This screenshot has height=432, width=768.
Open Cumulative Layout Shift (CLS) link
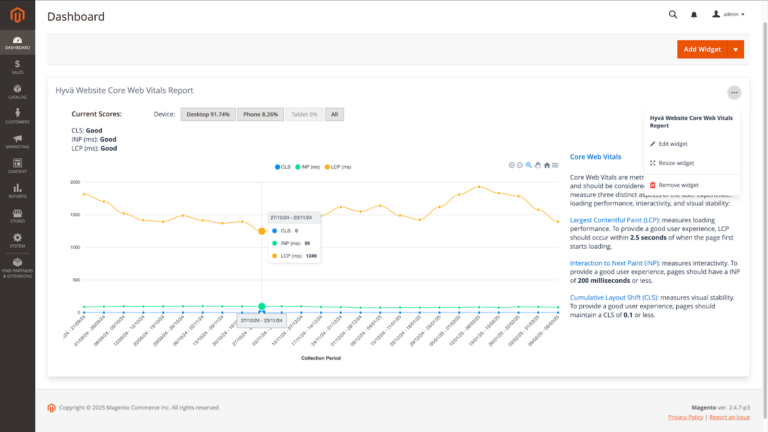[x=613, y=298]
